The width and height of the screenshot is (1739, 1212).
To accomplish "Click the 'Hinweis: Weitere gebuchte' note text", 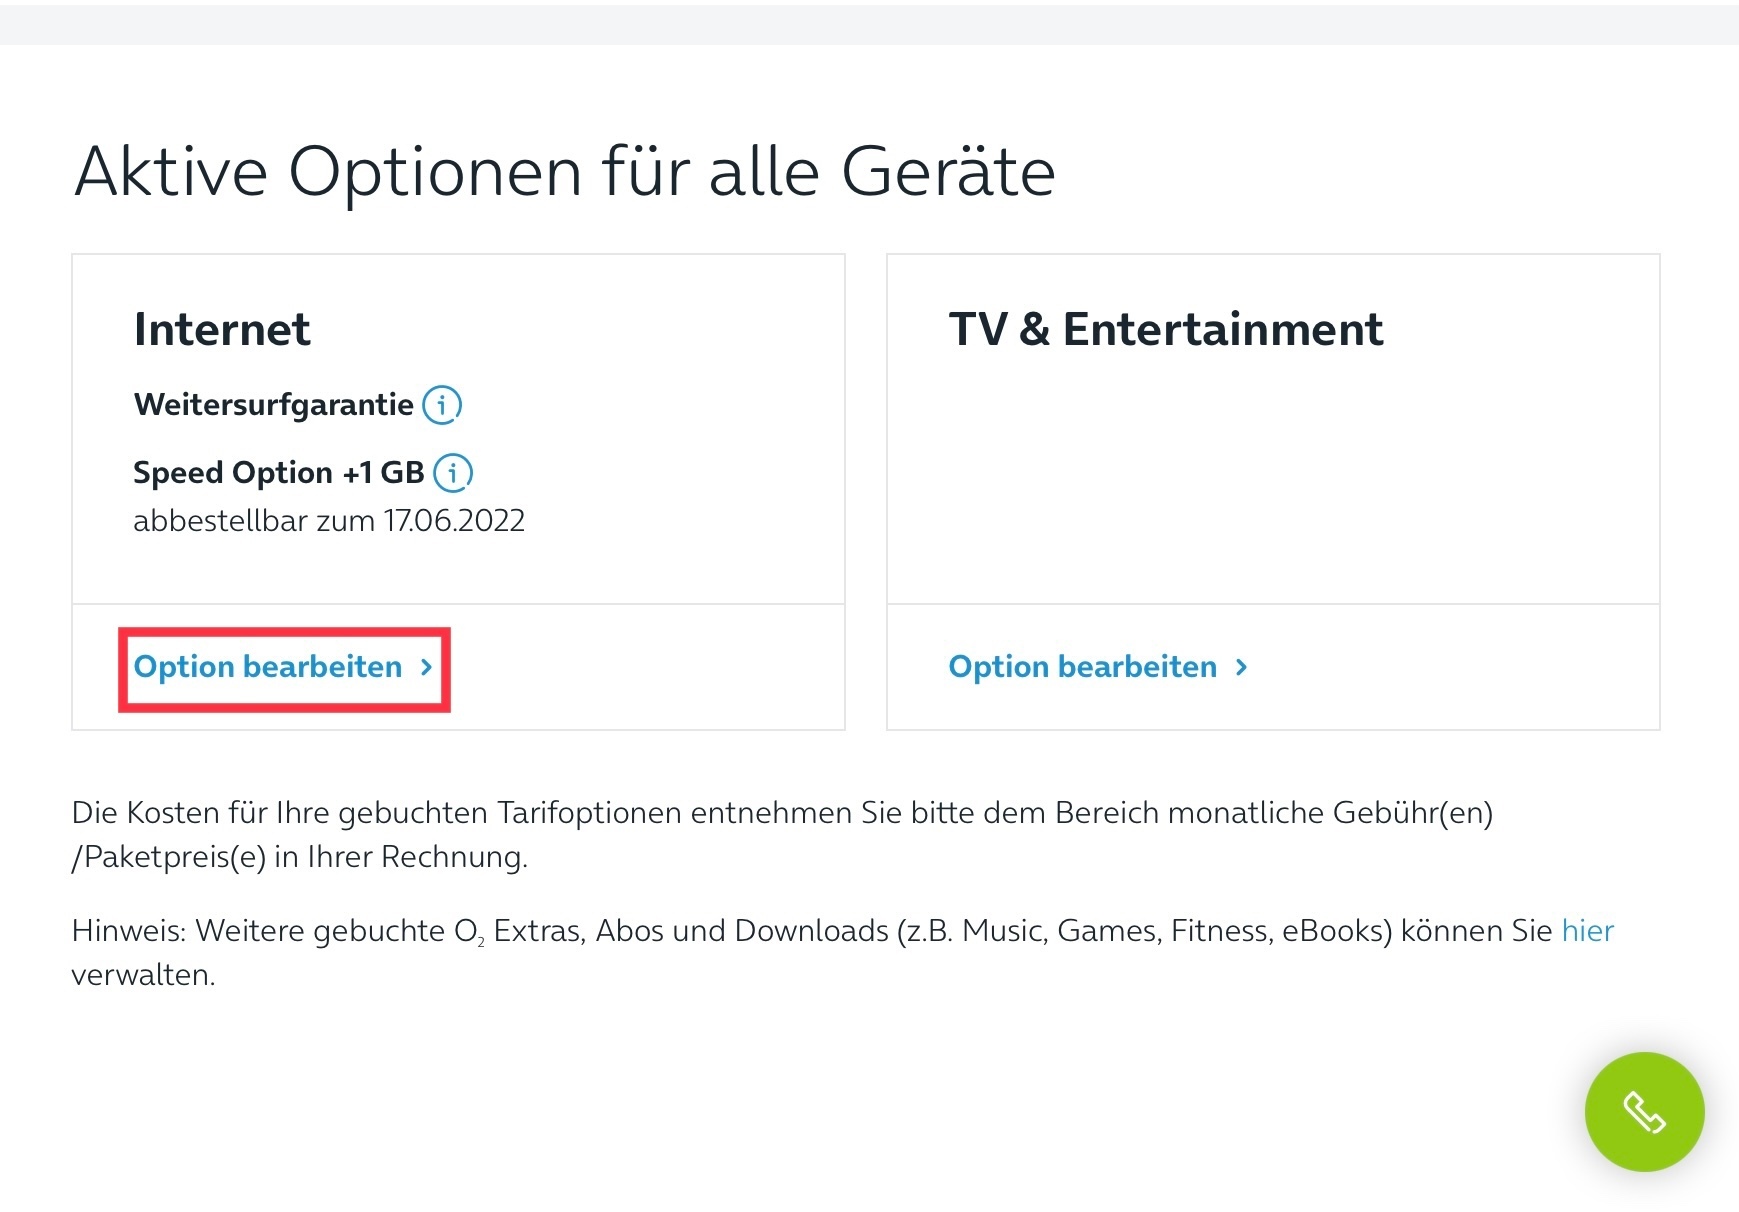I will pyautogui.click(x=842, y=952).
